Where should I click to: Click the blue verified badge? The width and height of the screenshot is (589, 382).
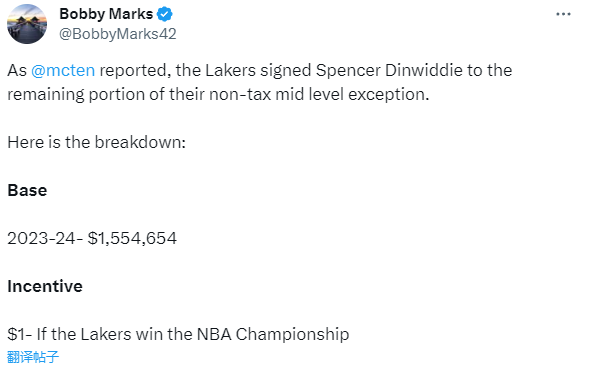tap(165, 14)
